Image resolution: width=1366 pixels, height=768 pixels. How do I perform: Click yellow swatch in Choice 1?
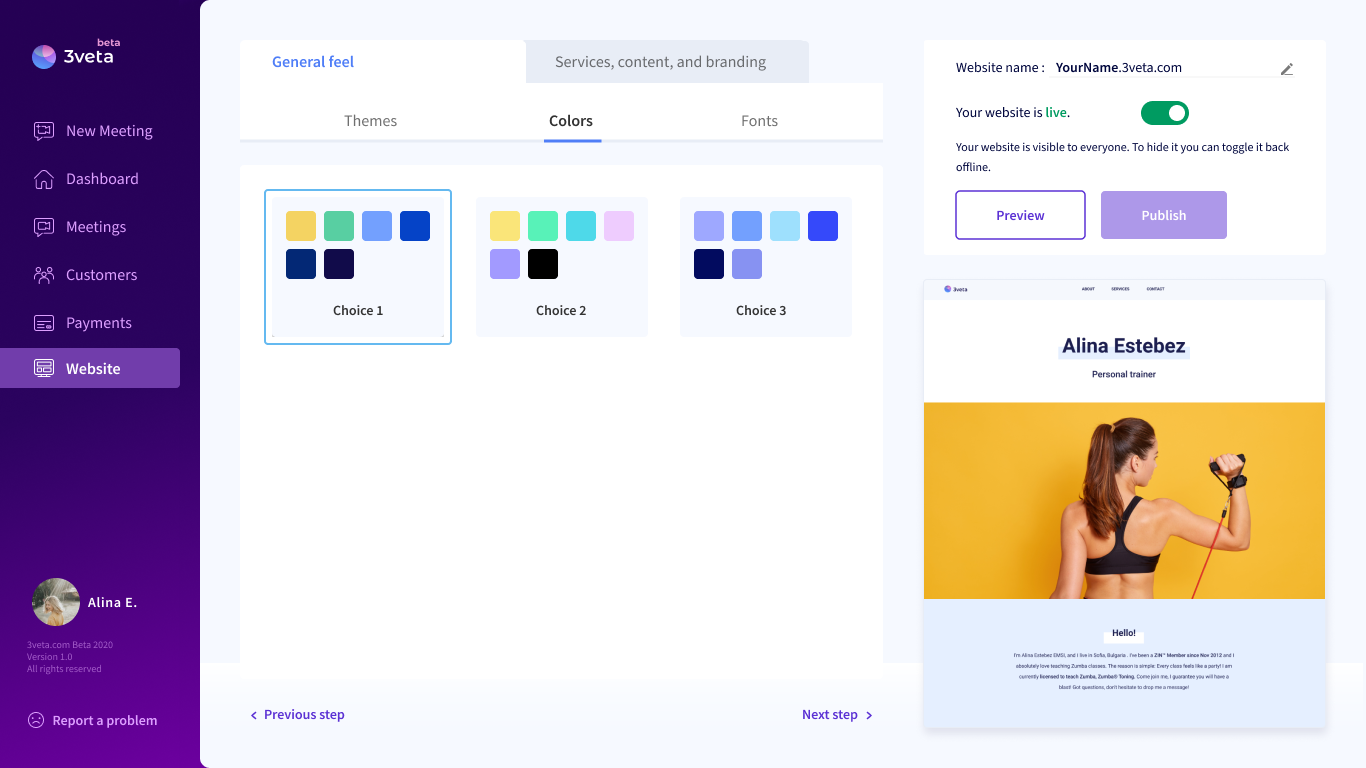pos(301,226)
